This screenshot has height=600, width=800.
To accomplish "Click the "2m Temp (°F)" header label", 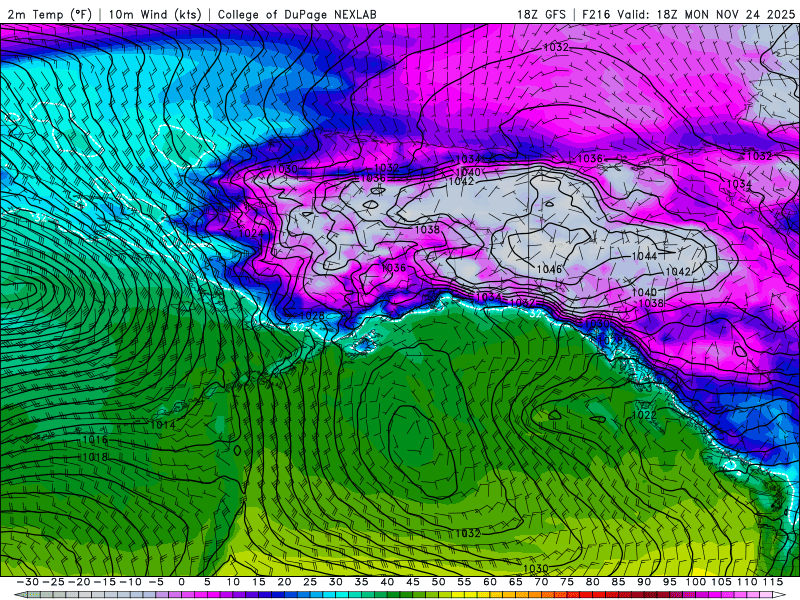I will pos(49,14).
